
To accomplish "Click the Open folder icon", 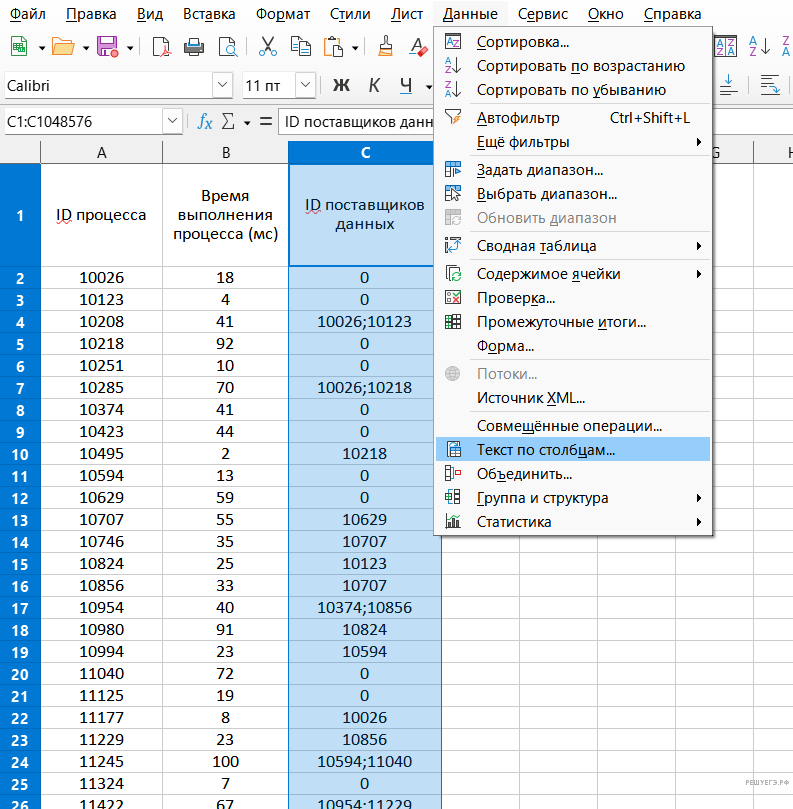I will coord(63,47).
